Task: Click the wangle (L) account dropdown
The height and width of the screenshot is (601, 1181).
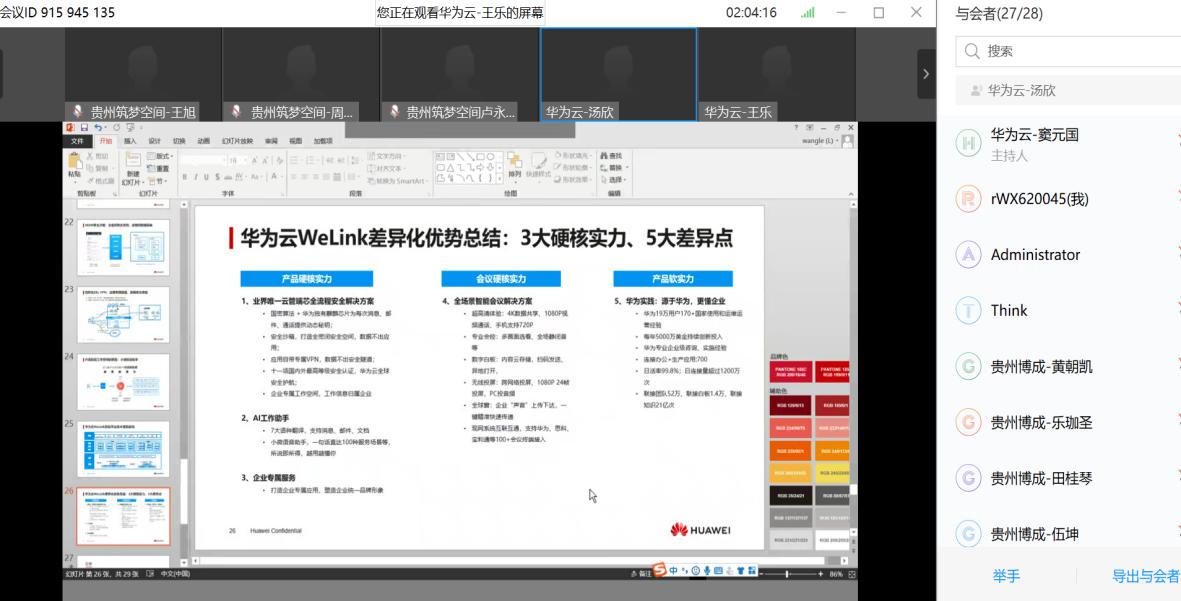Action: (x=819, y=141)
